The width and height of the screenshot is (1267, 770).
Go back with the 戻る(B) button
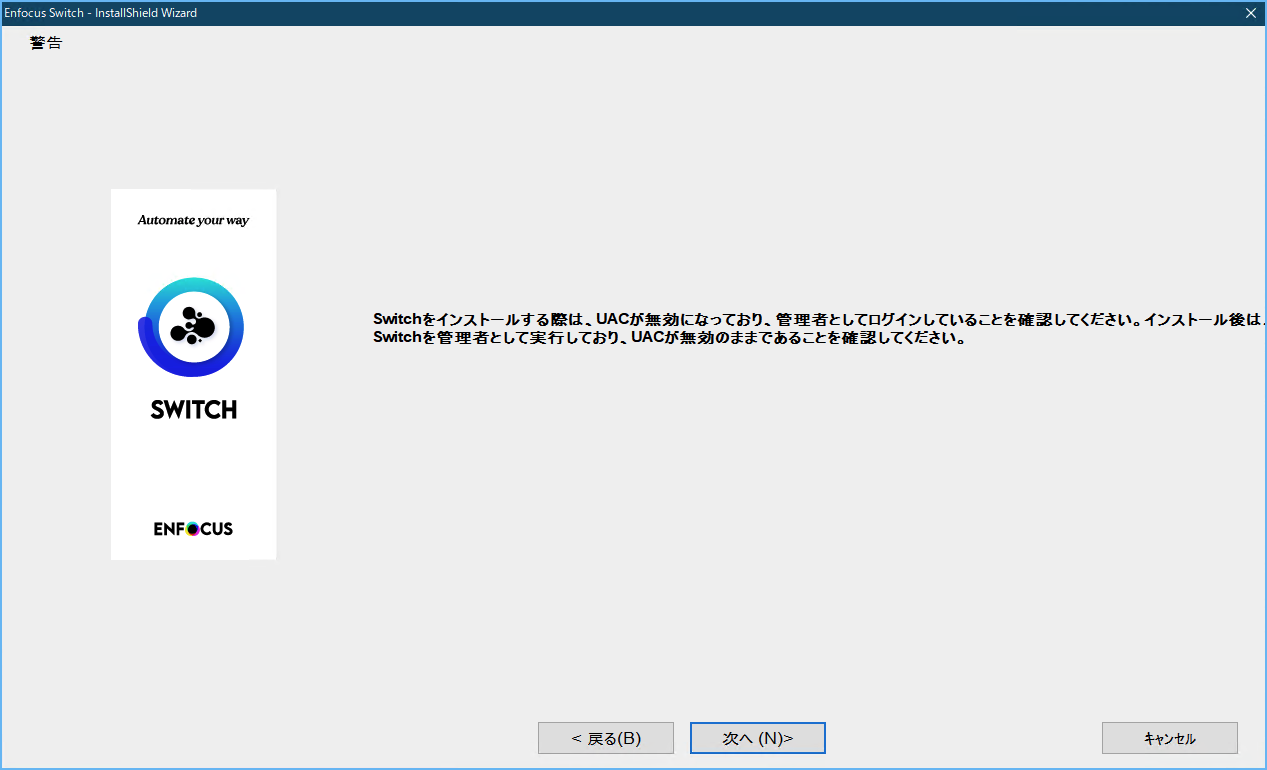tap(606, 738)
